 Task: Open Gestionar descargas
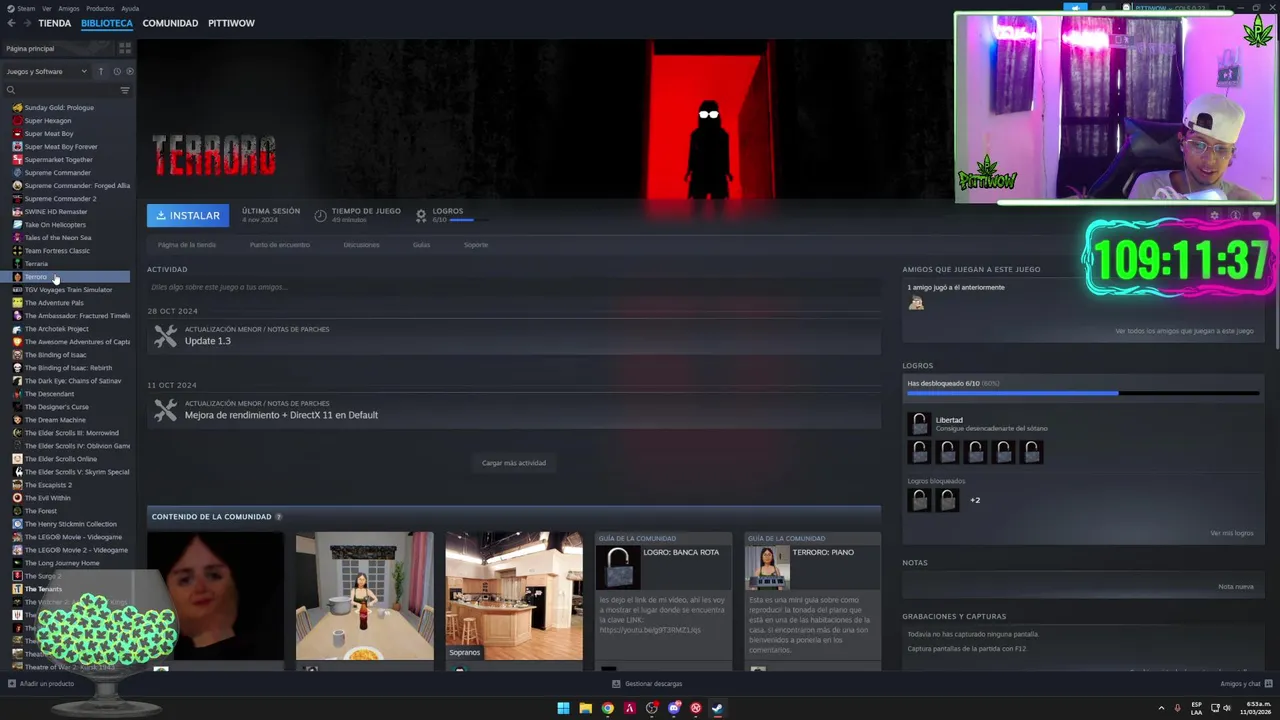(x=647, y=684)
